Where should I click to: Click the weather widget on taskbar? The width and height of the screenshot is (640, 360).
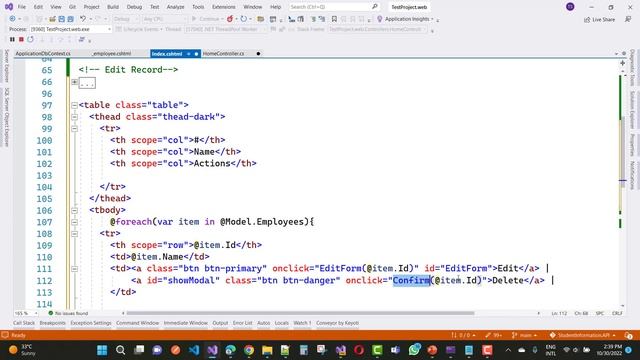pyautogui.click(x=22, y=350)
